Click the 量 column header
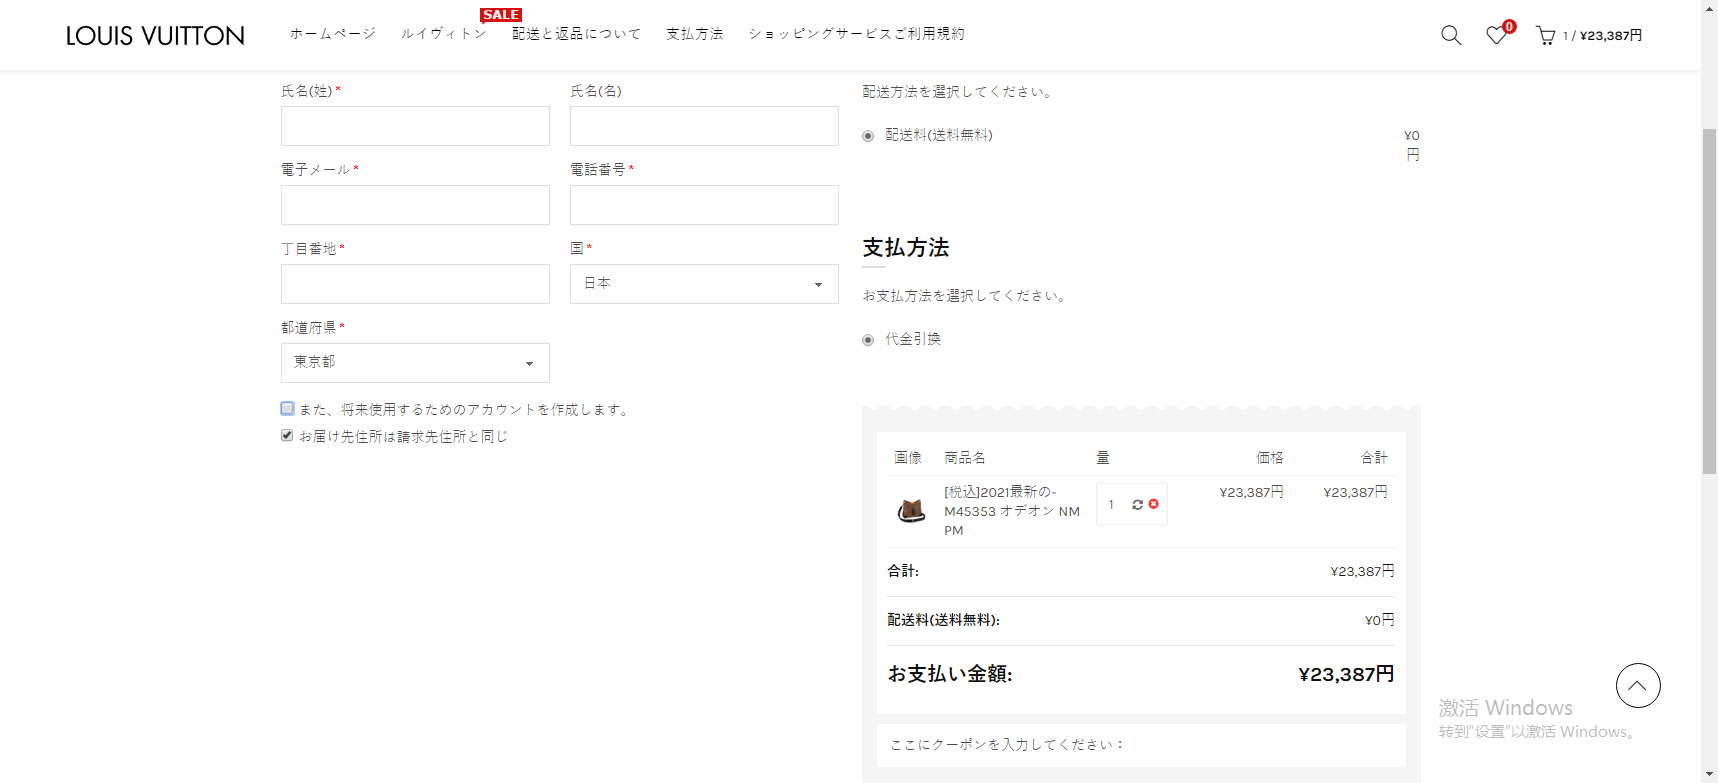 (1103, 458)
